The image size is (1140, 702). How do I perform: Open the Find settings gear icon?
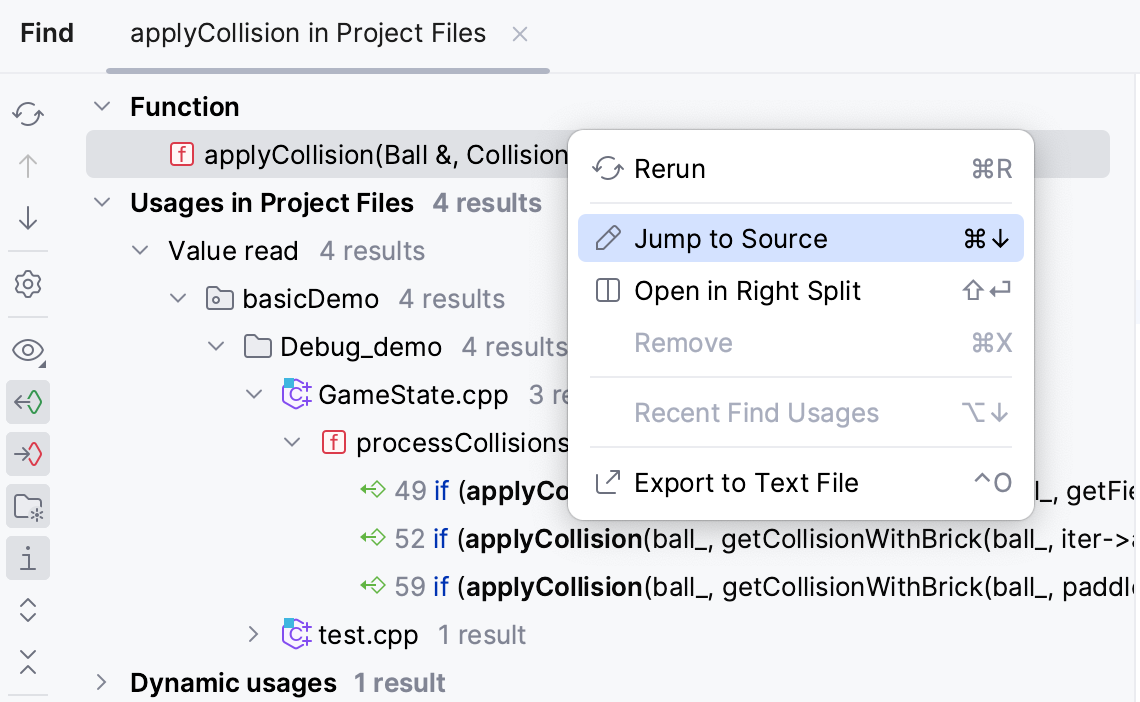[28, 285]
